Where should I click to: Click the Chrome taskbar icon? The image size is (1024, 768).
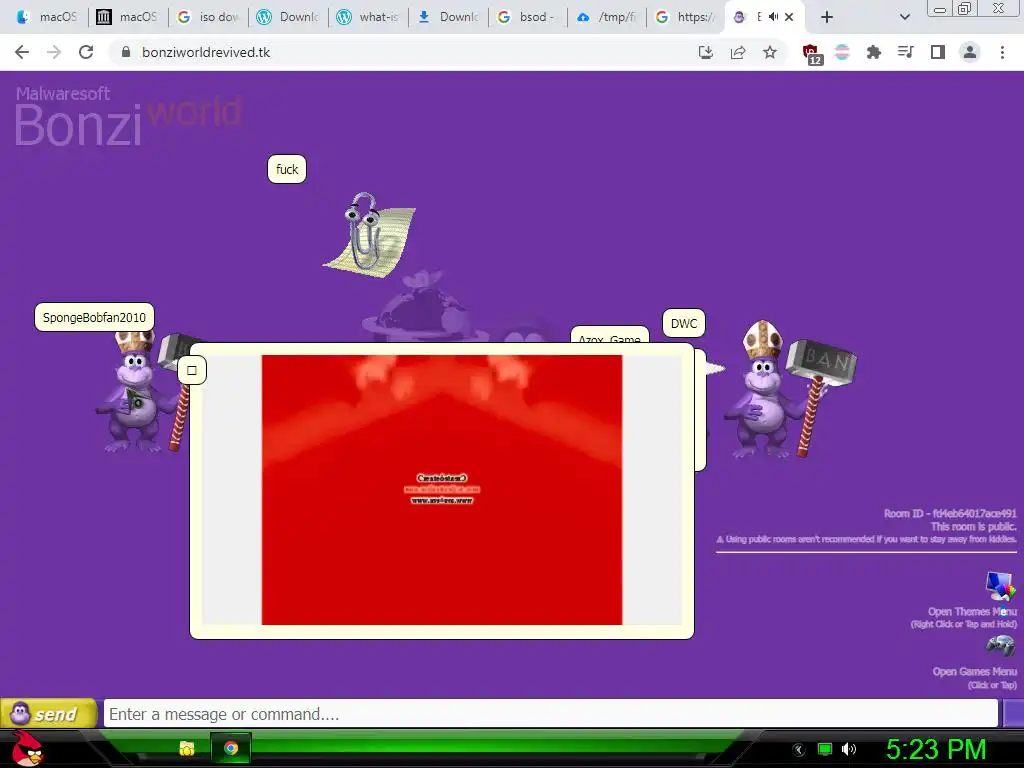(231, 748)
